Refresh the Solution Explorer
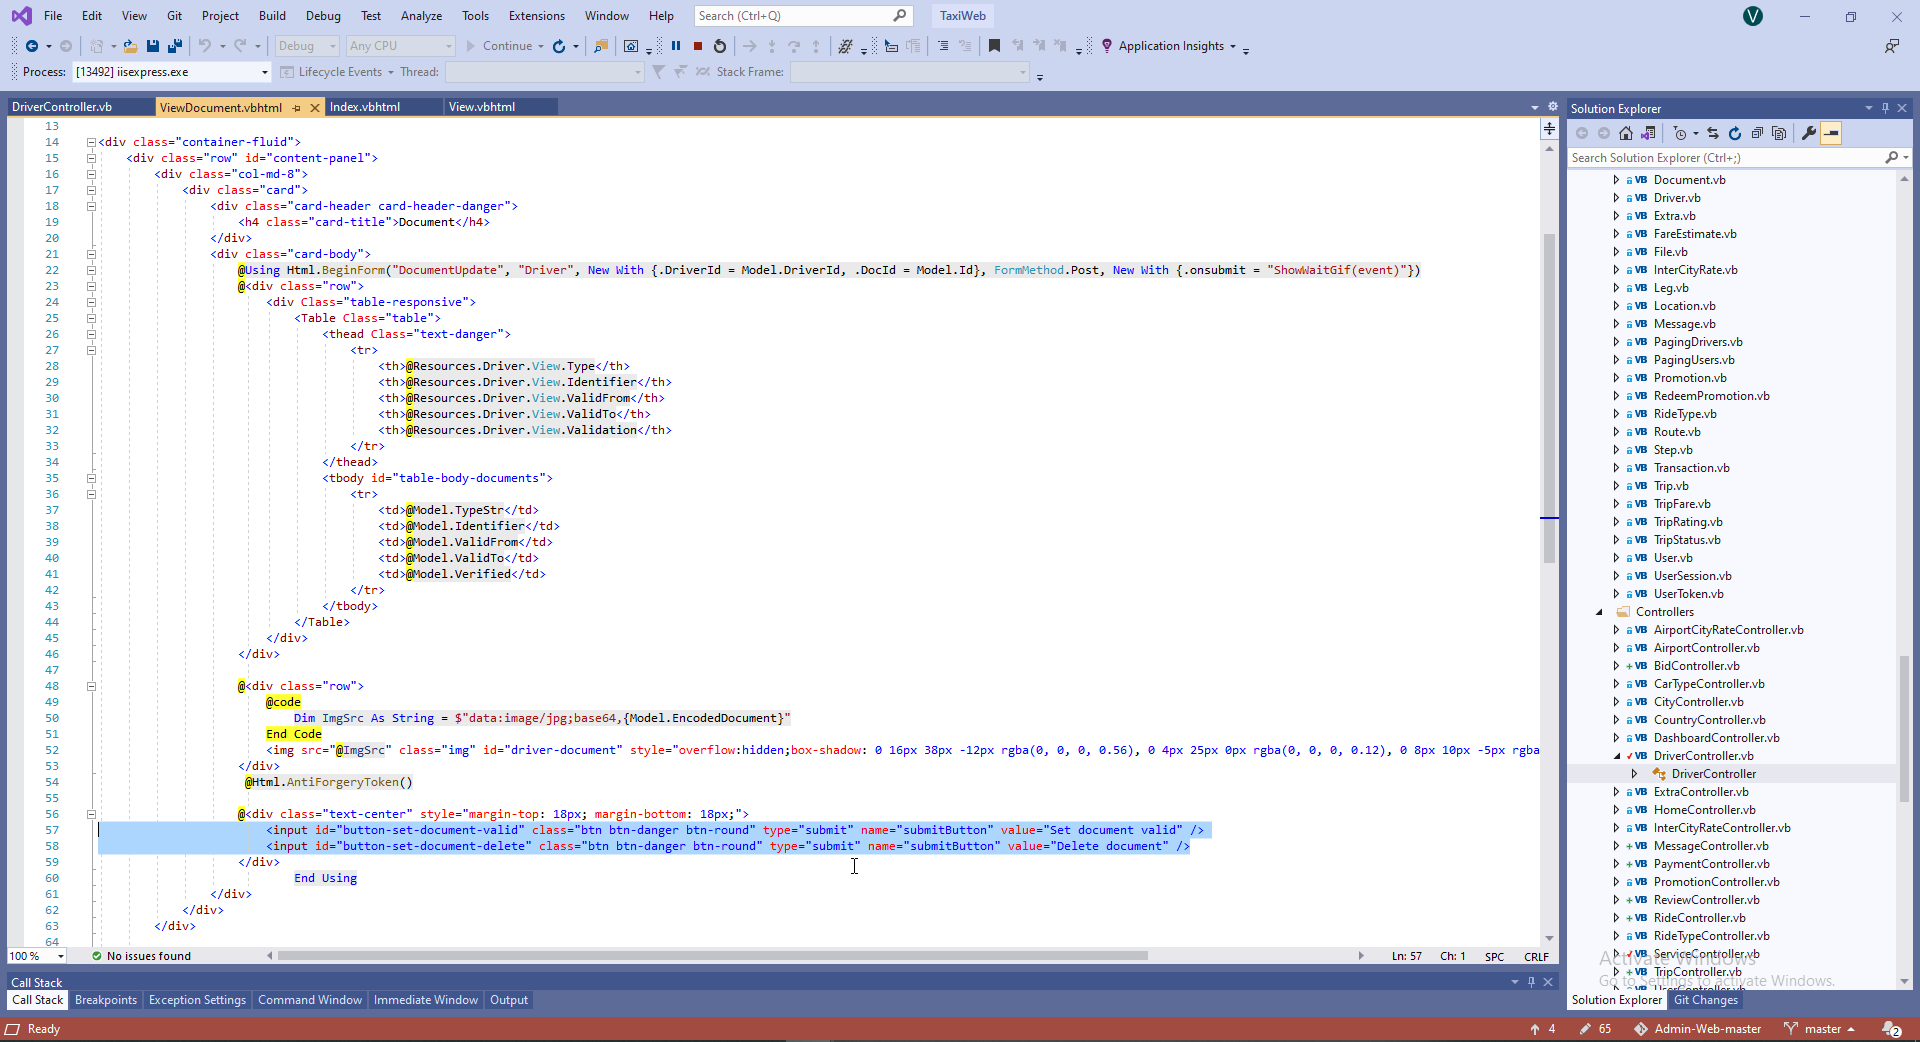Viewport: 1920px width, 1042px height. tap(1735, 133)
